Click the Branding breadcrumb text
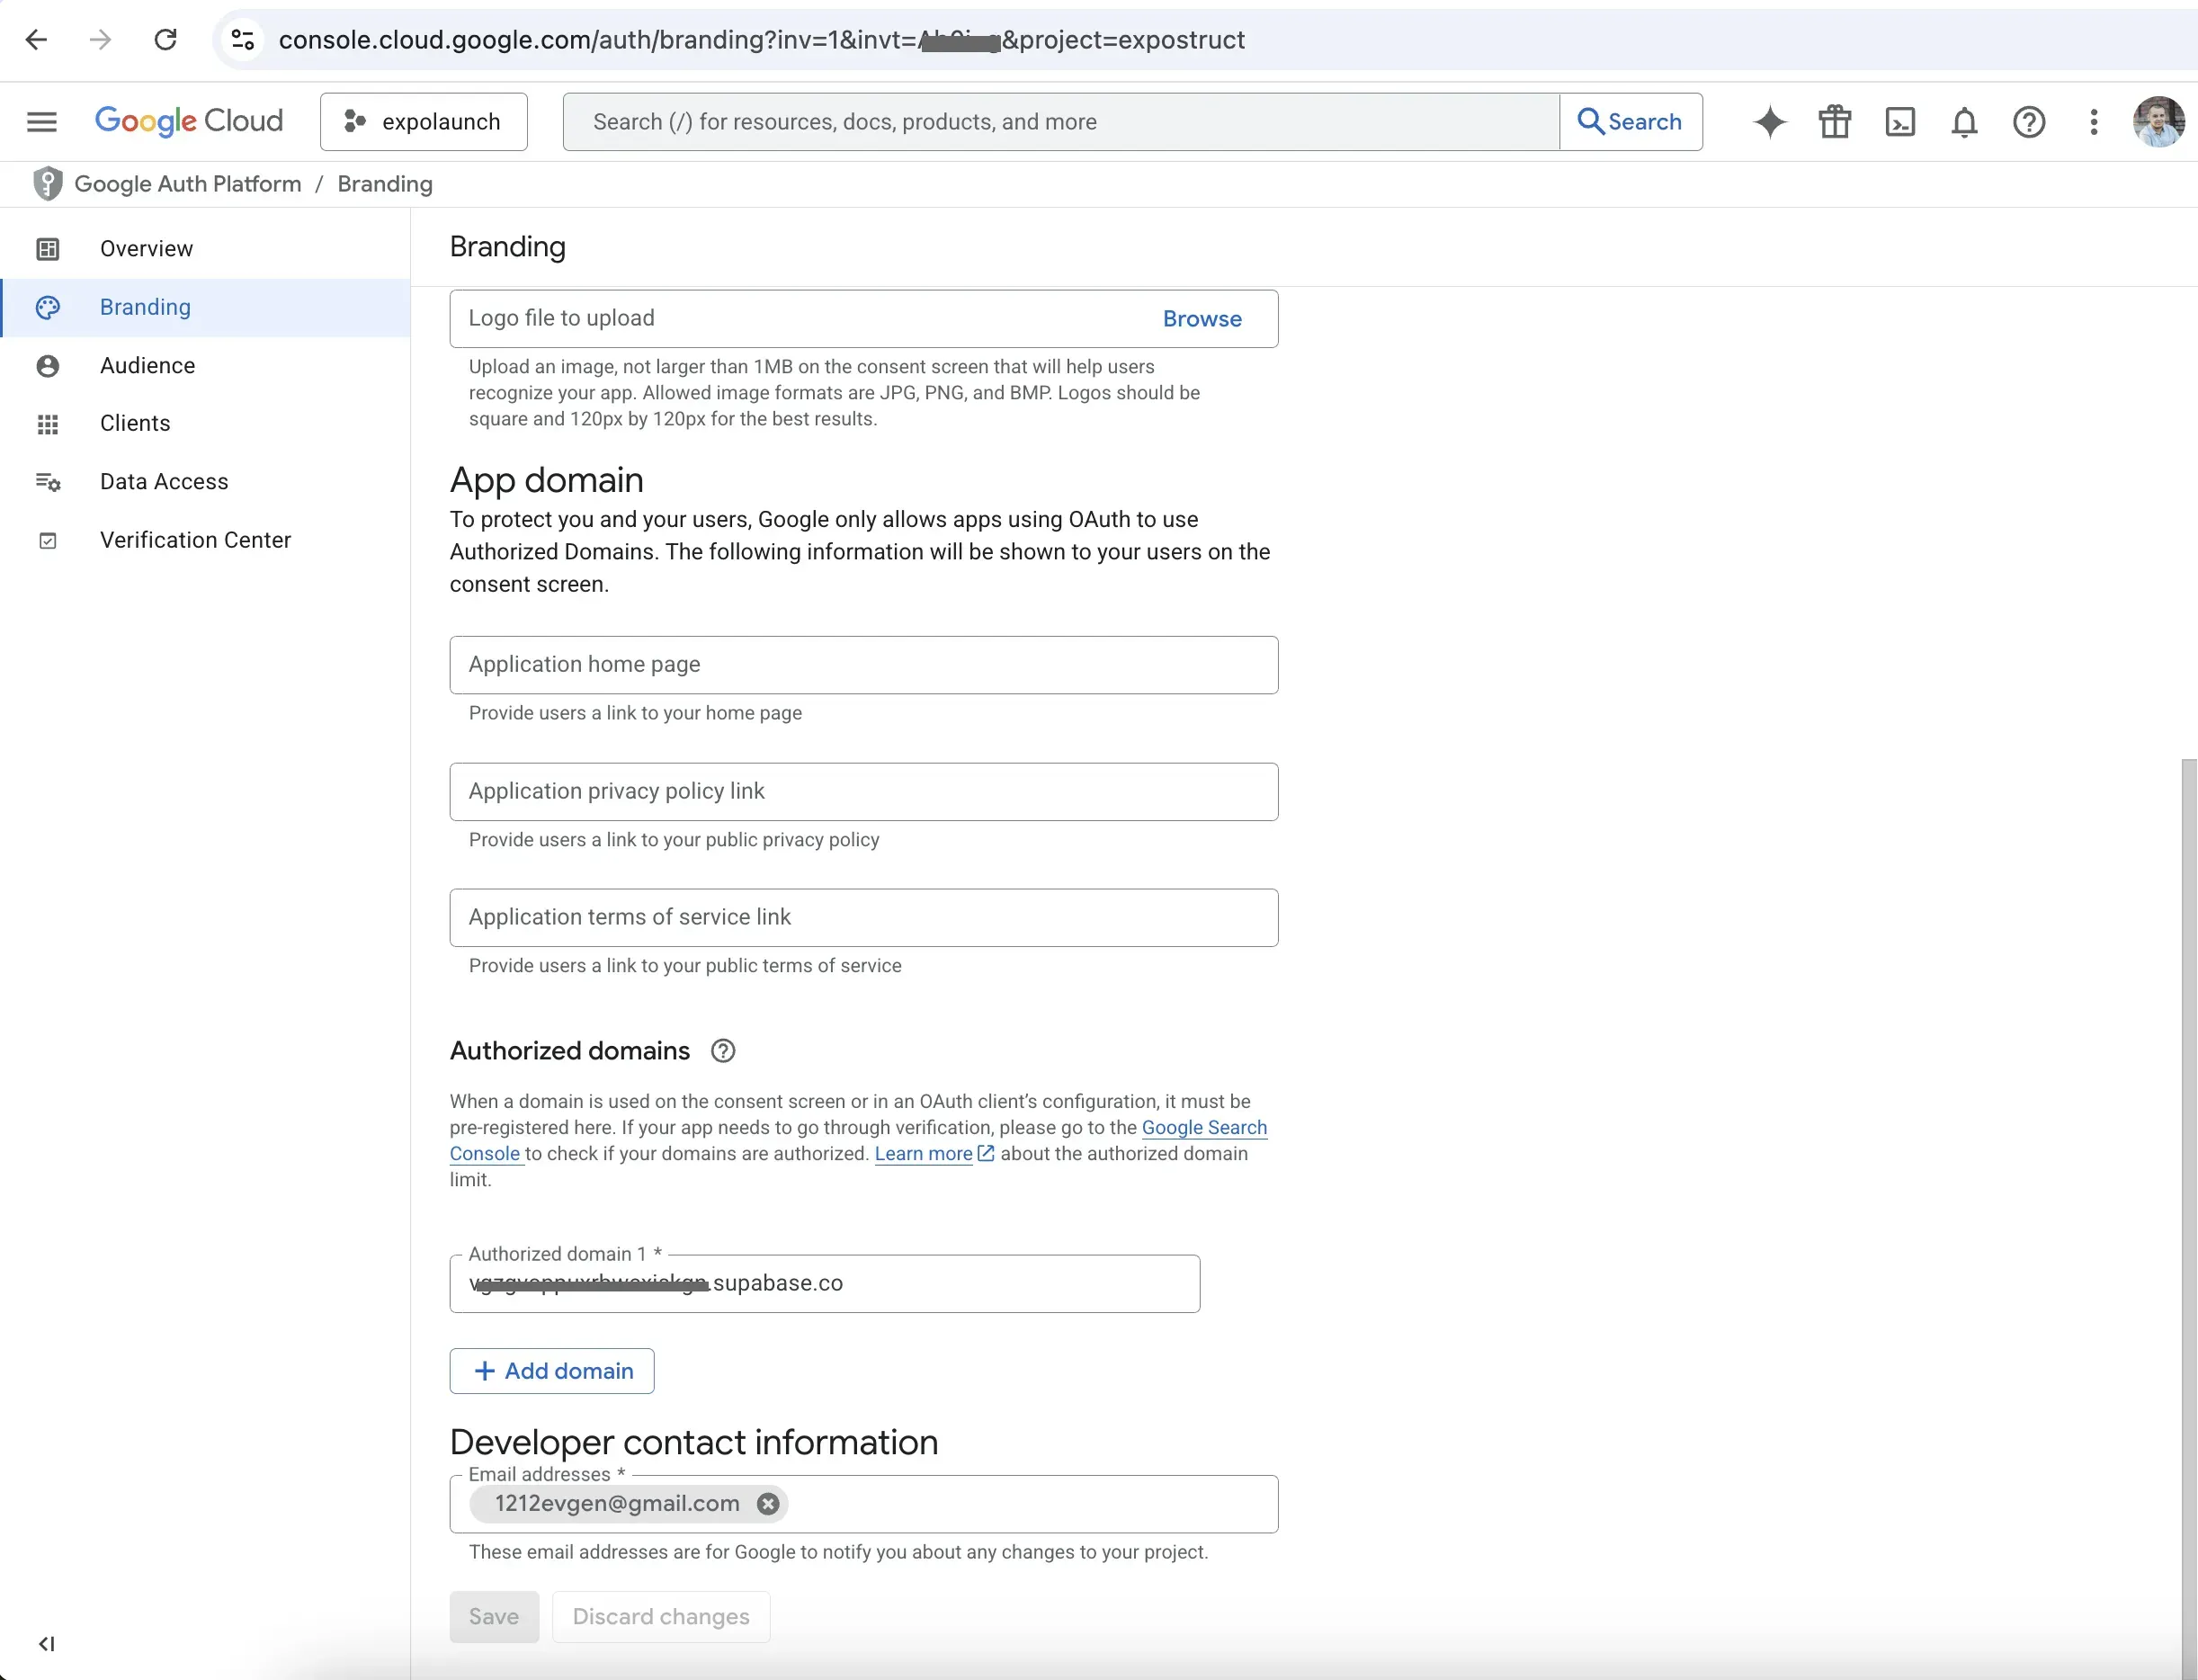Viewport: 2198px width, 1680px height. 385,184
